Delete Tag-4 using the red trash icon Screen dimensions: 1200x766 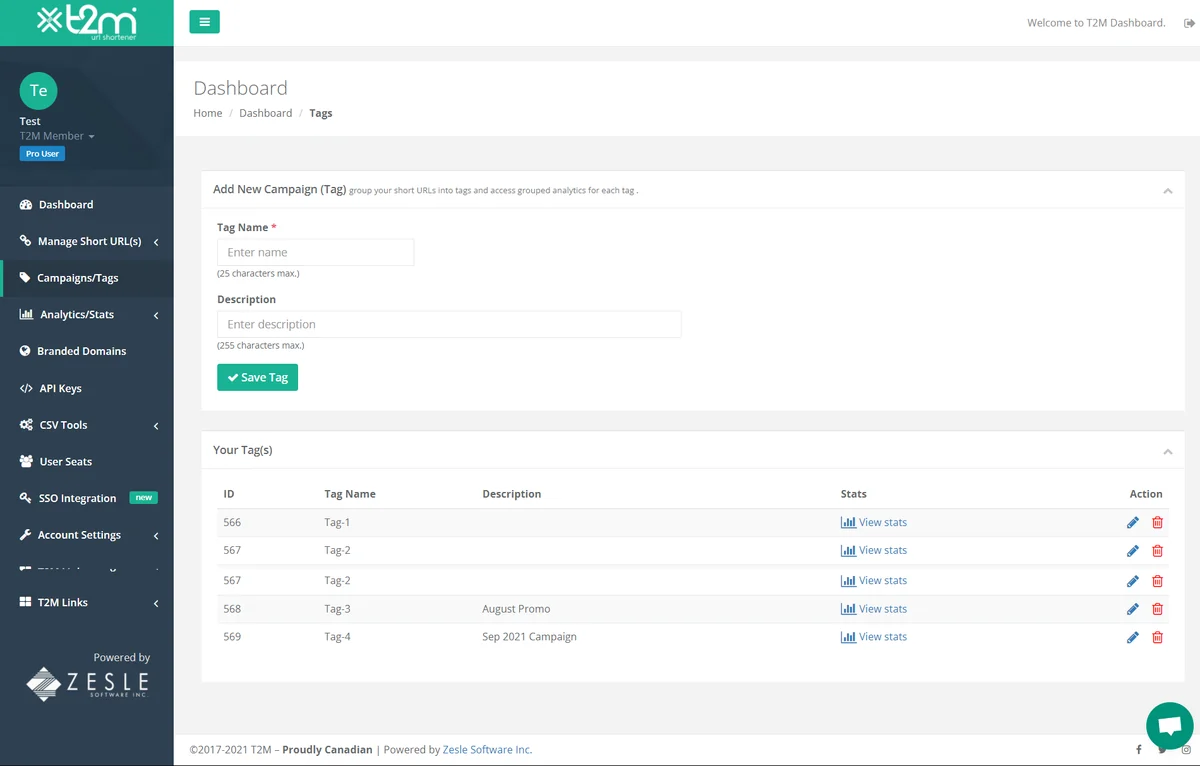click(1157, 637)
